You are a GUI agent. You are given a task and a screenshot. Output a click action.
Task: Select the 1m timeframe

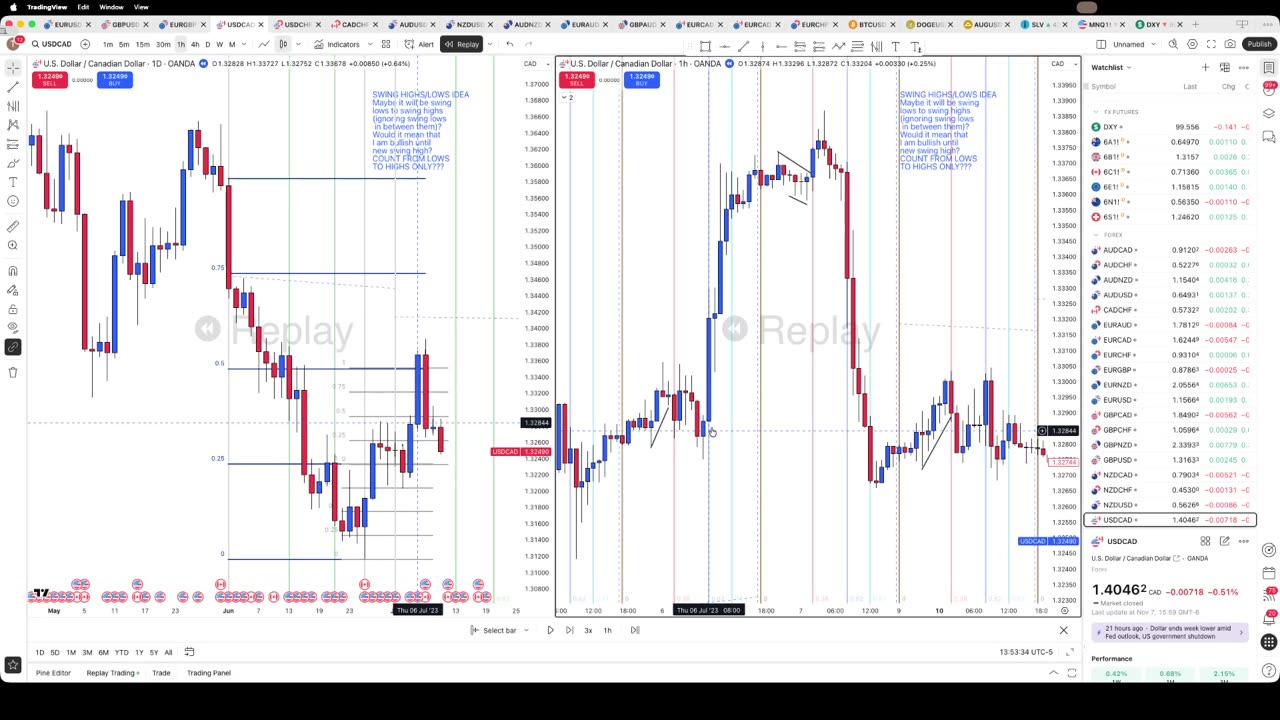pos(107,44)
